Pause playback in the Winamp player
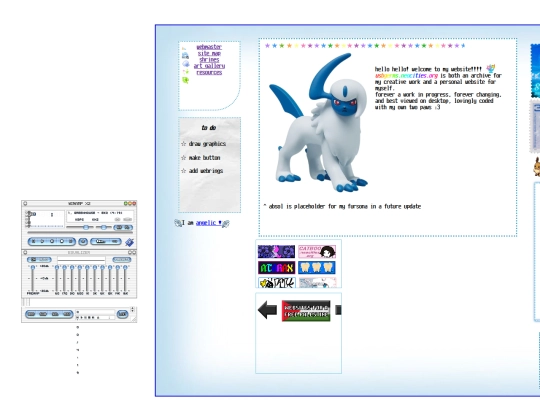The width and height of the screenshot is (540, 405). pyautogui.click(x=52, y=241)
